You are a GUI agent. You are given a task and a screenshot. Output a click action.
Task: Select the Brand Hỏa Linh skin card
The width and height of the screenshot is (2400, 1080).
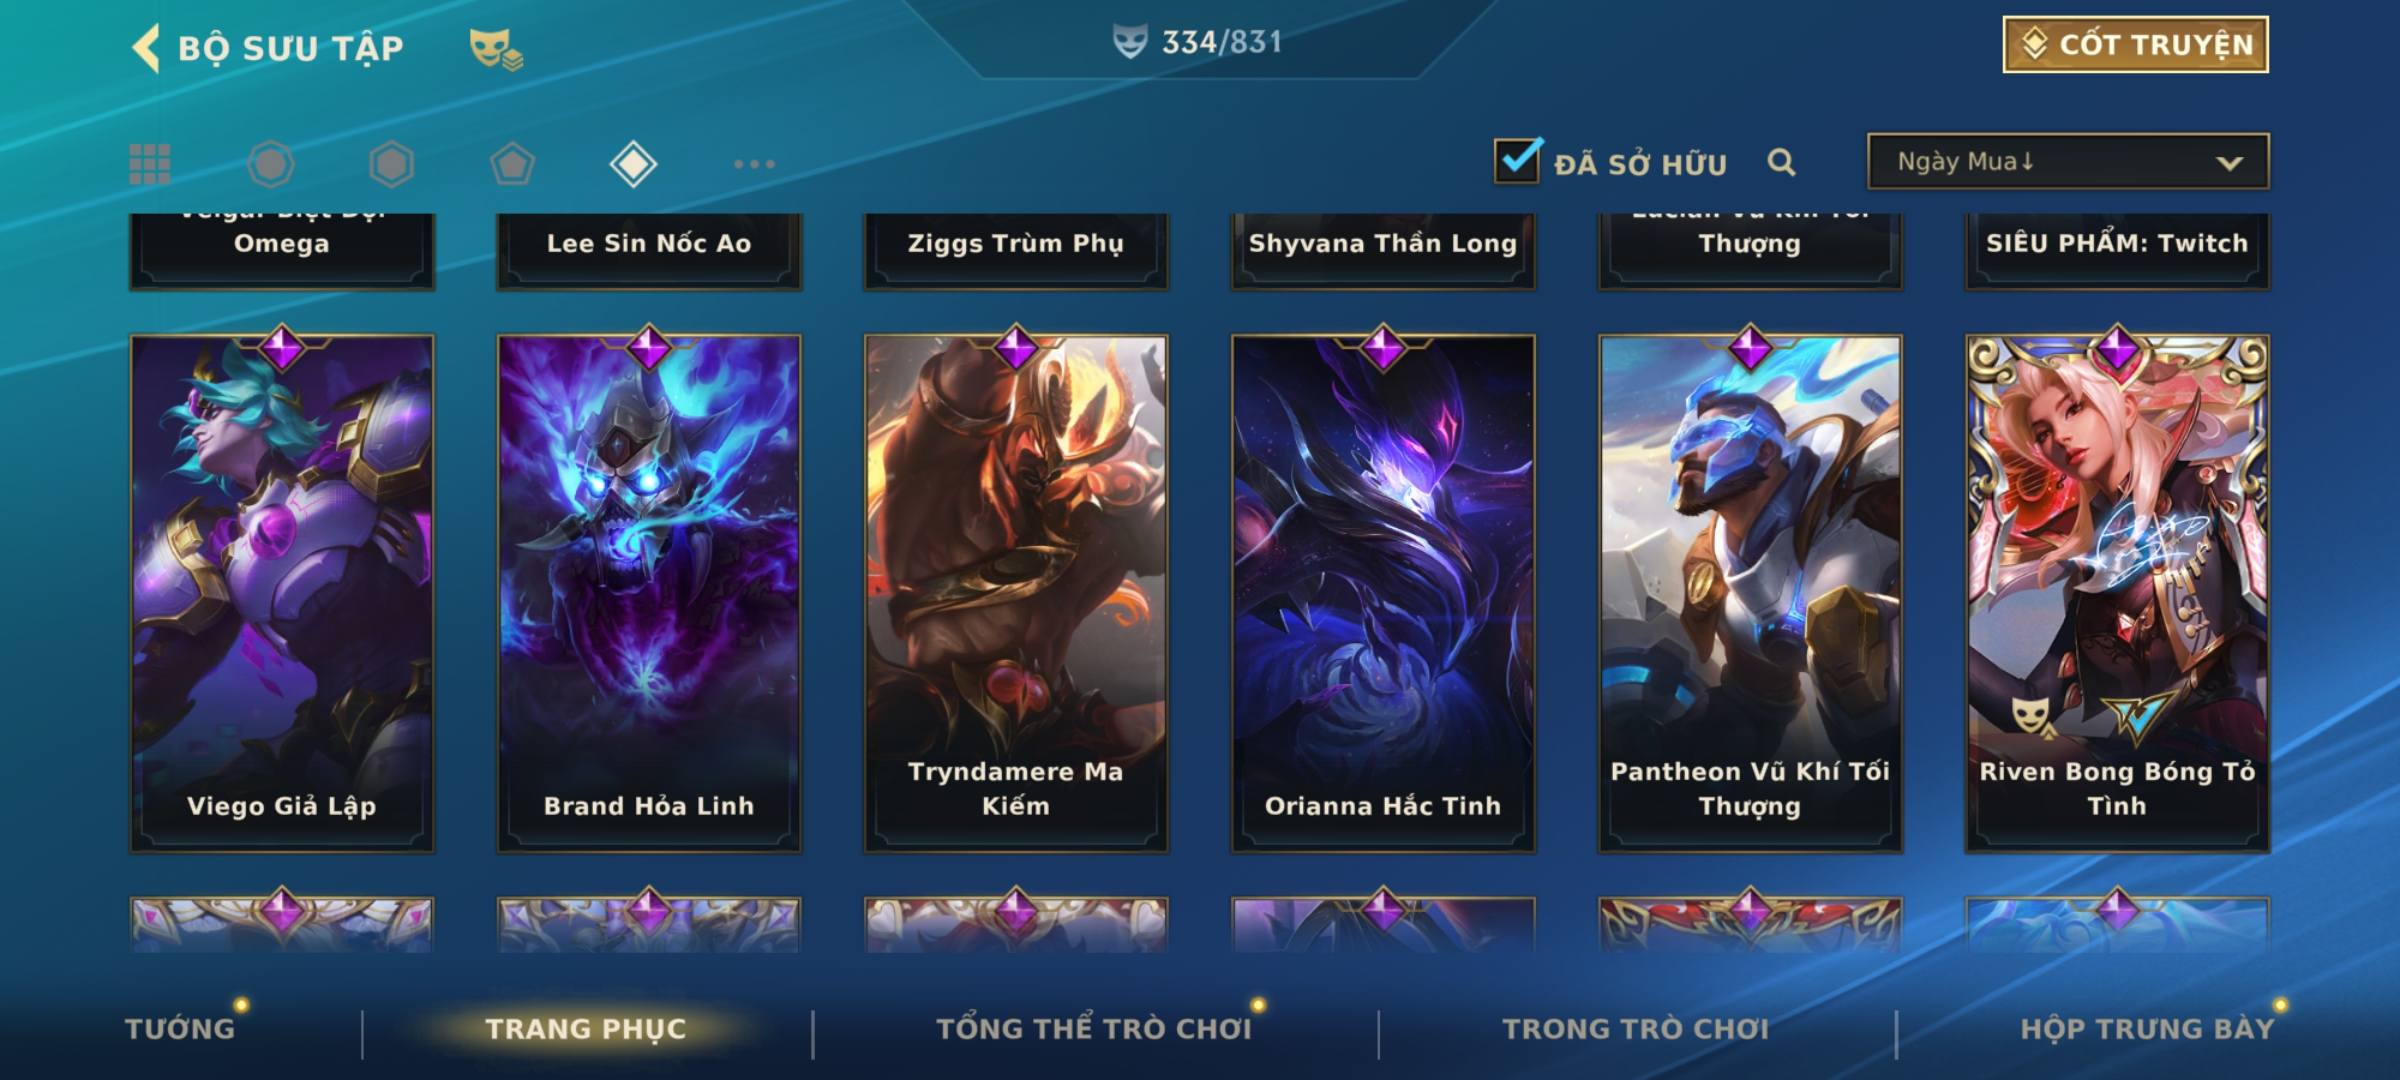click(x=649, y=594)
